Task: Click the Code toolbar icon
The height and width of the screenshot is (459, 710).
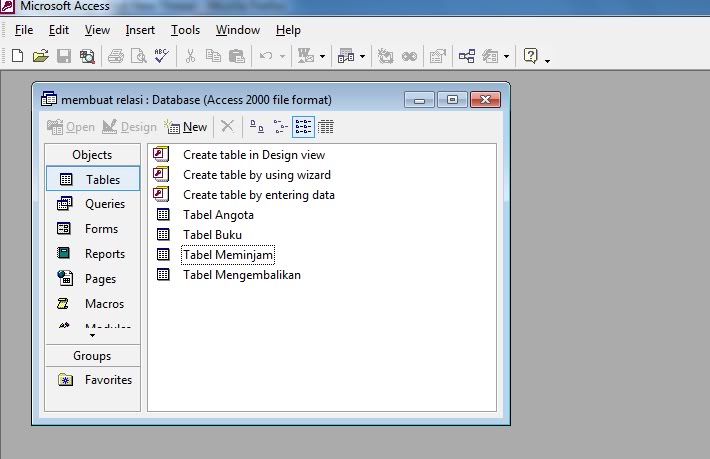Action: coord(385,56)
